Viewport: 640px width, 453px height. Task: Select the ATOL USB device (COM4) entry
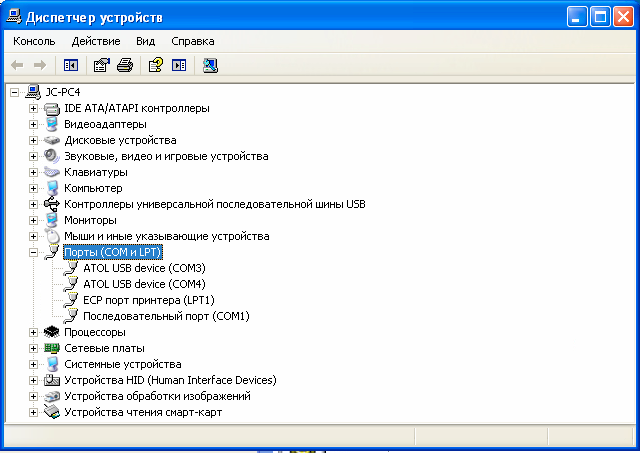click(x=144, y=284)
